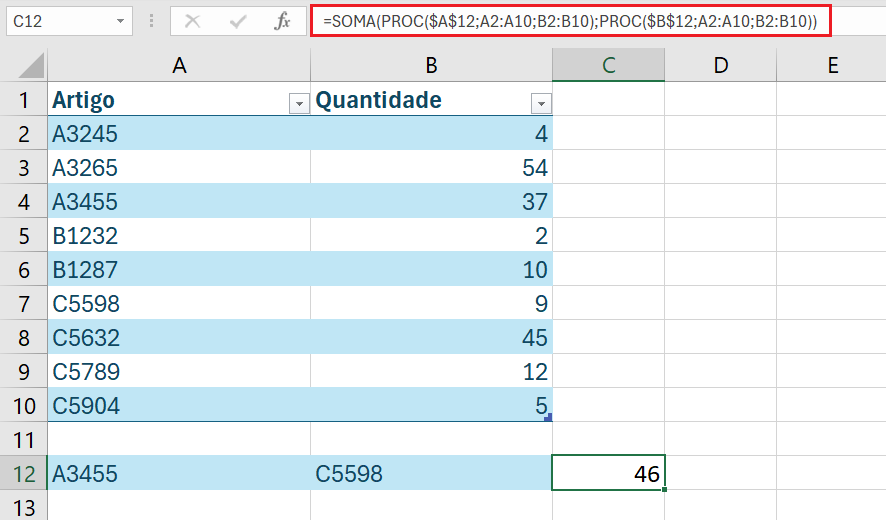This screenshot has height=520, width=886.
Task: Select cell containing A3265
Action: pos(179,167)
